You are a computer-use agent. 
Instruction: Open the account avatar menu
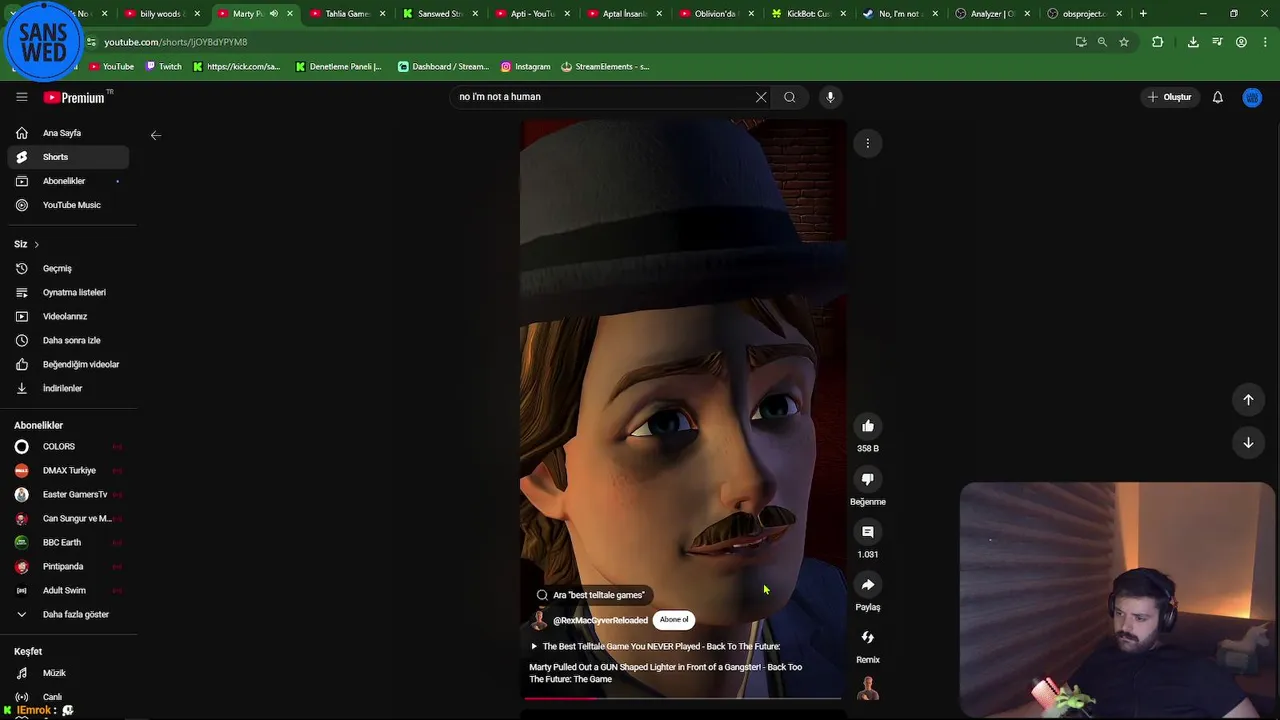click(1252, 97)
